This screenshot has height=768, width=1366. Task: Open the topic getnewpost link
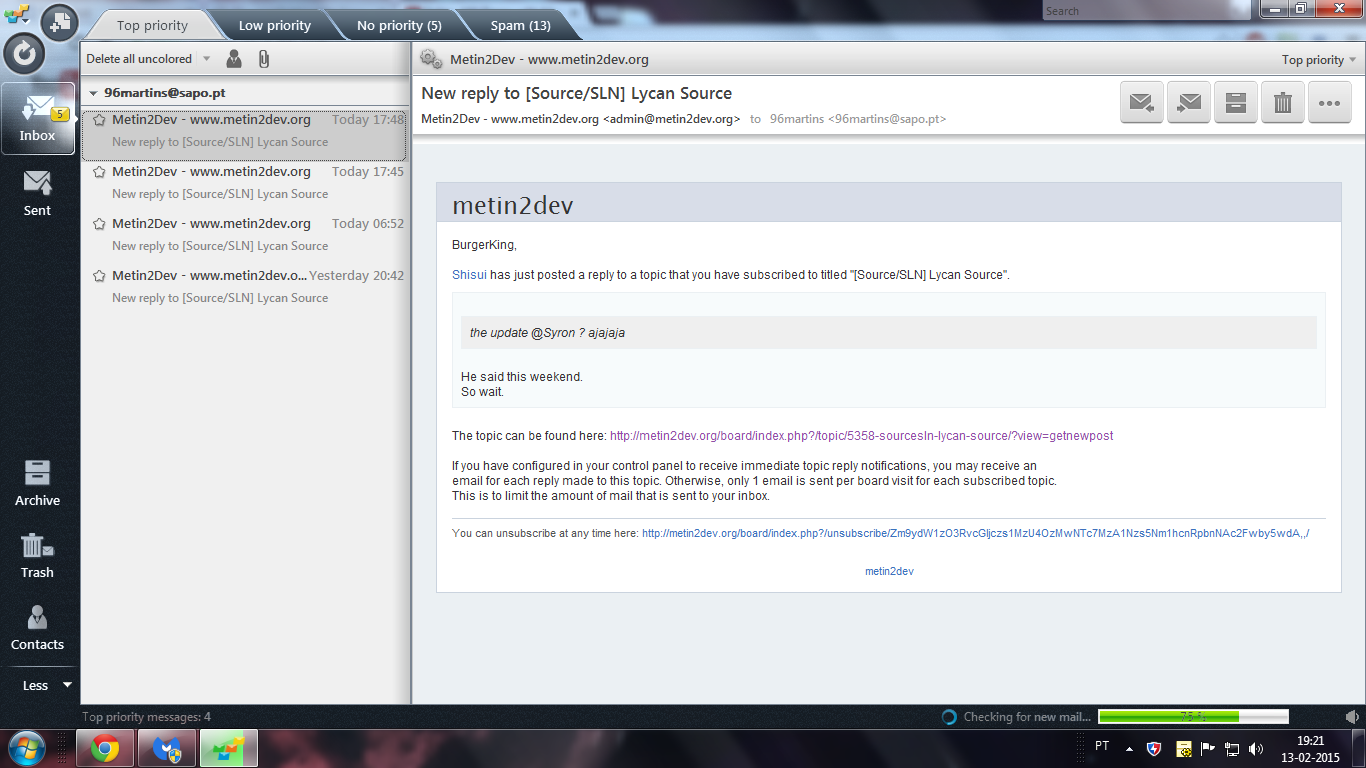861,436
